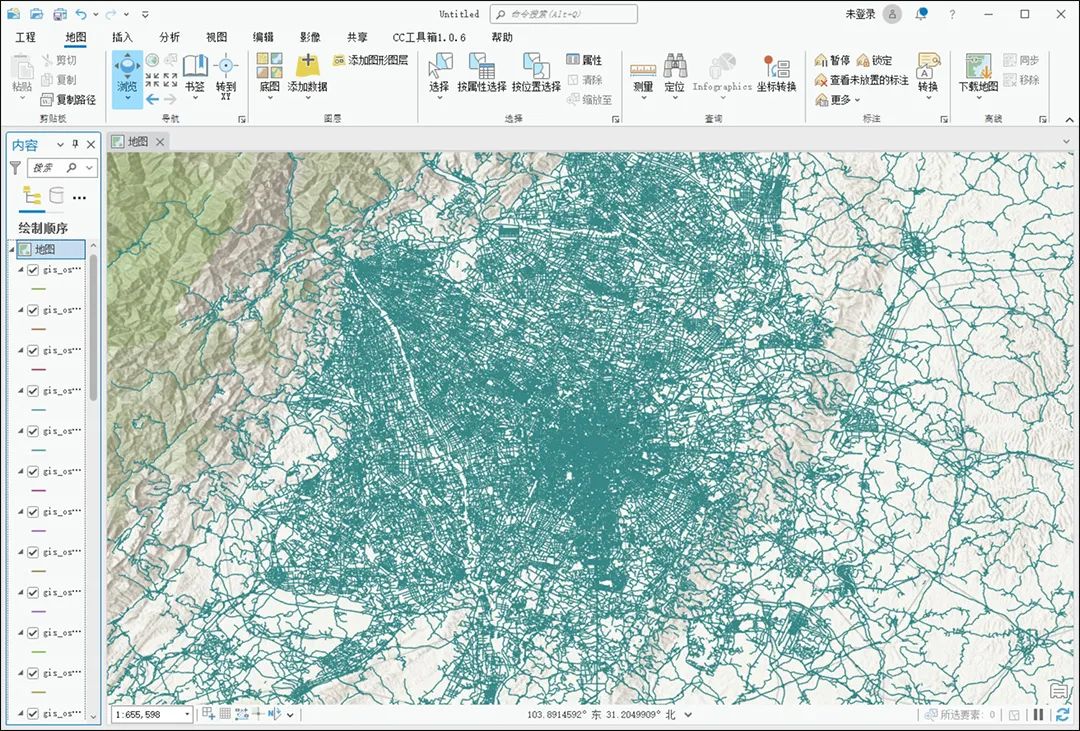The height and width of the screenshot is (731, 1080).
Task: Switch to the 插入 ribbon tab
Action: [x=122, y=37]
